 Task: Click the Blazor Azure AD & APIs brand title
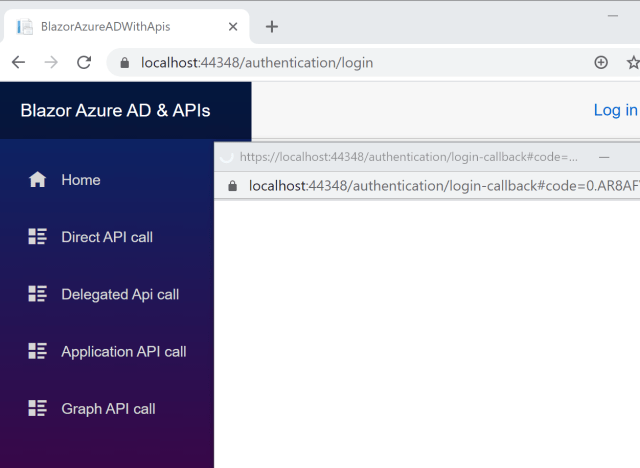click(x=115, y=110)
